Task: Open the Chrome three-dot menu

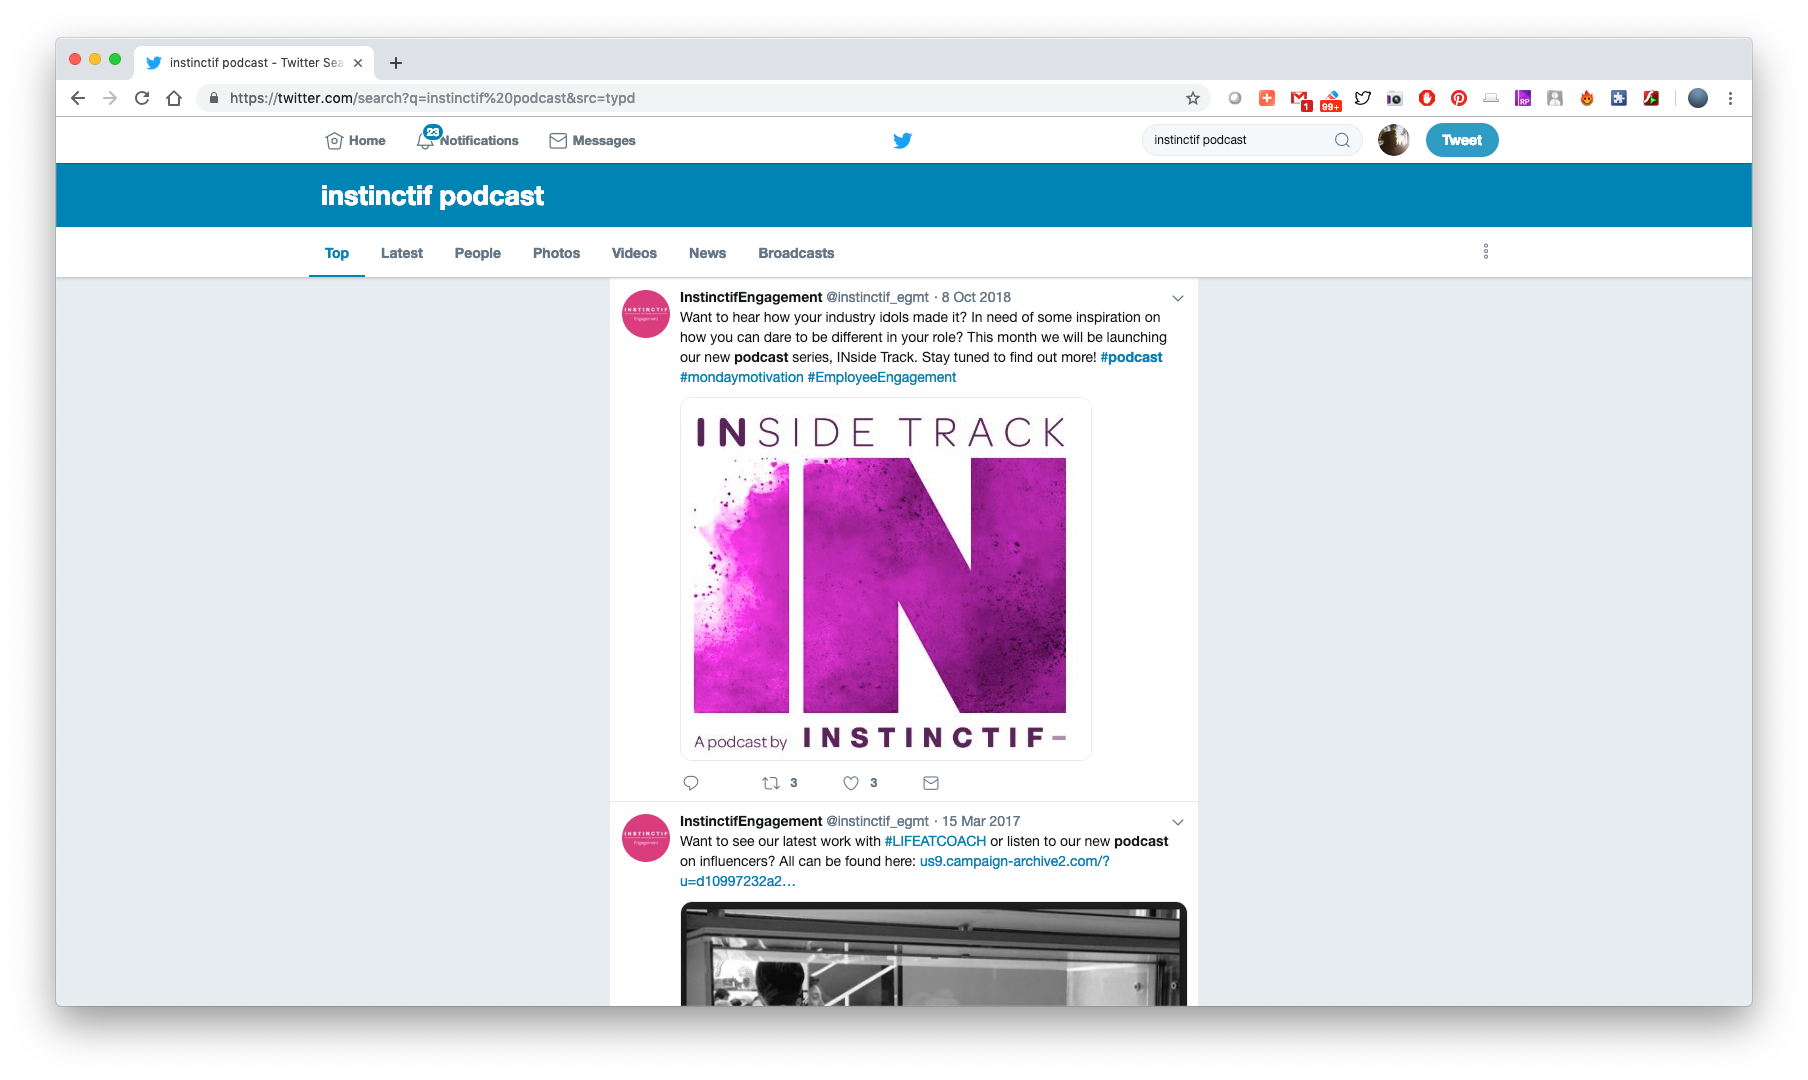Action: (1730, 98)
